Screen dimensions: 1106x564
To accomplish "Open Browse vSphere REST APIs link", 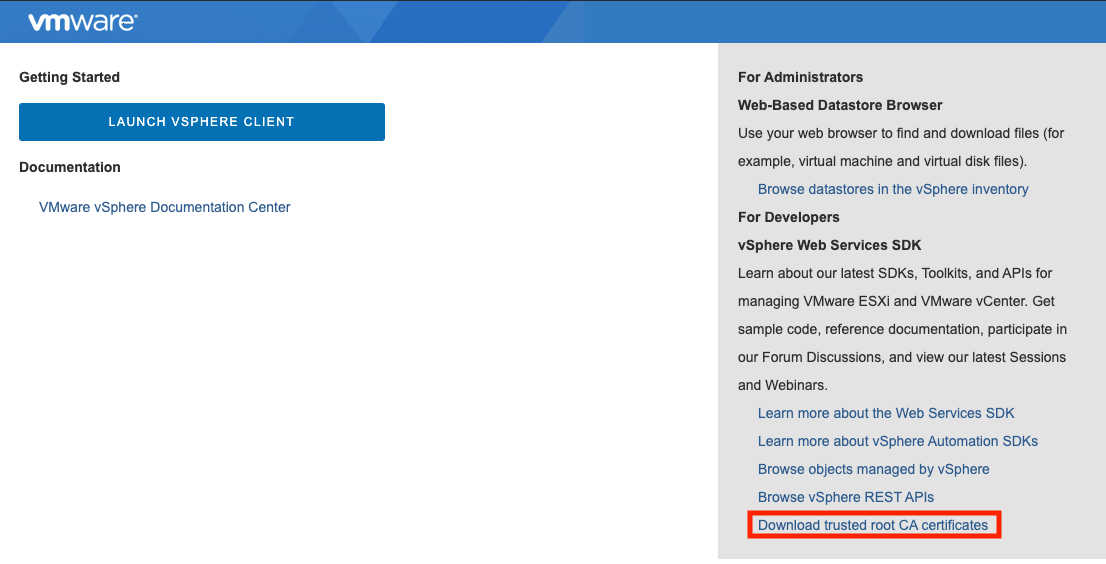I will [x=846, y=497].
